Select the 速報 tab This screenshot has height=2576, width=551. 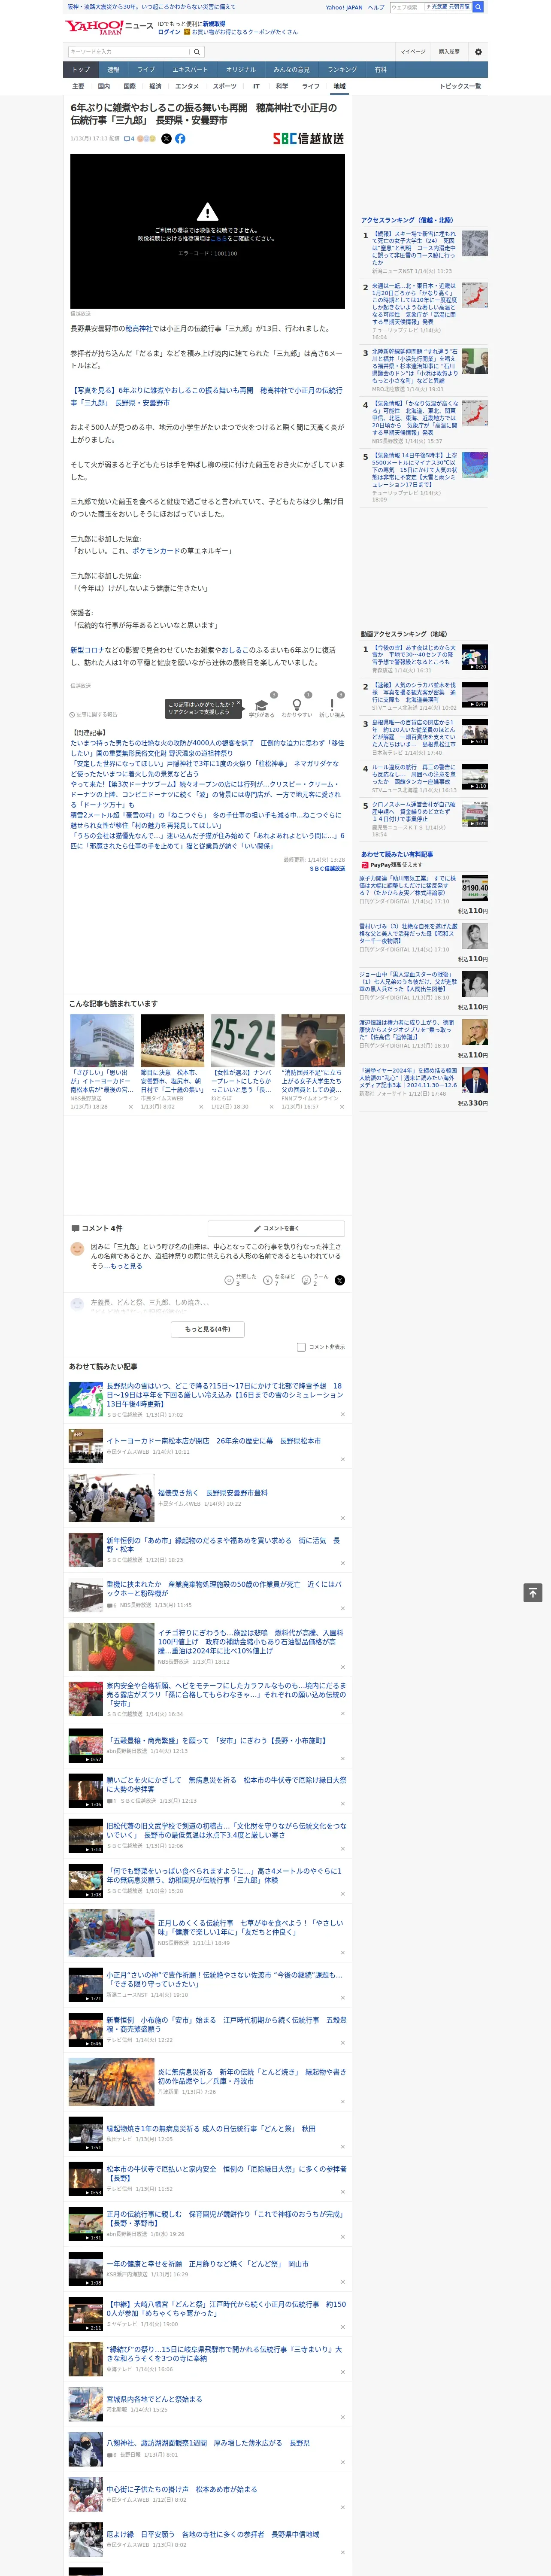113,70
